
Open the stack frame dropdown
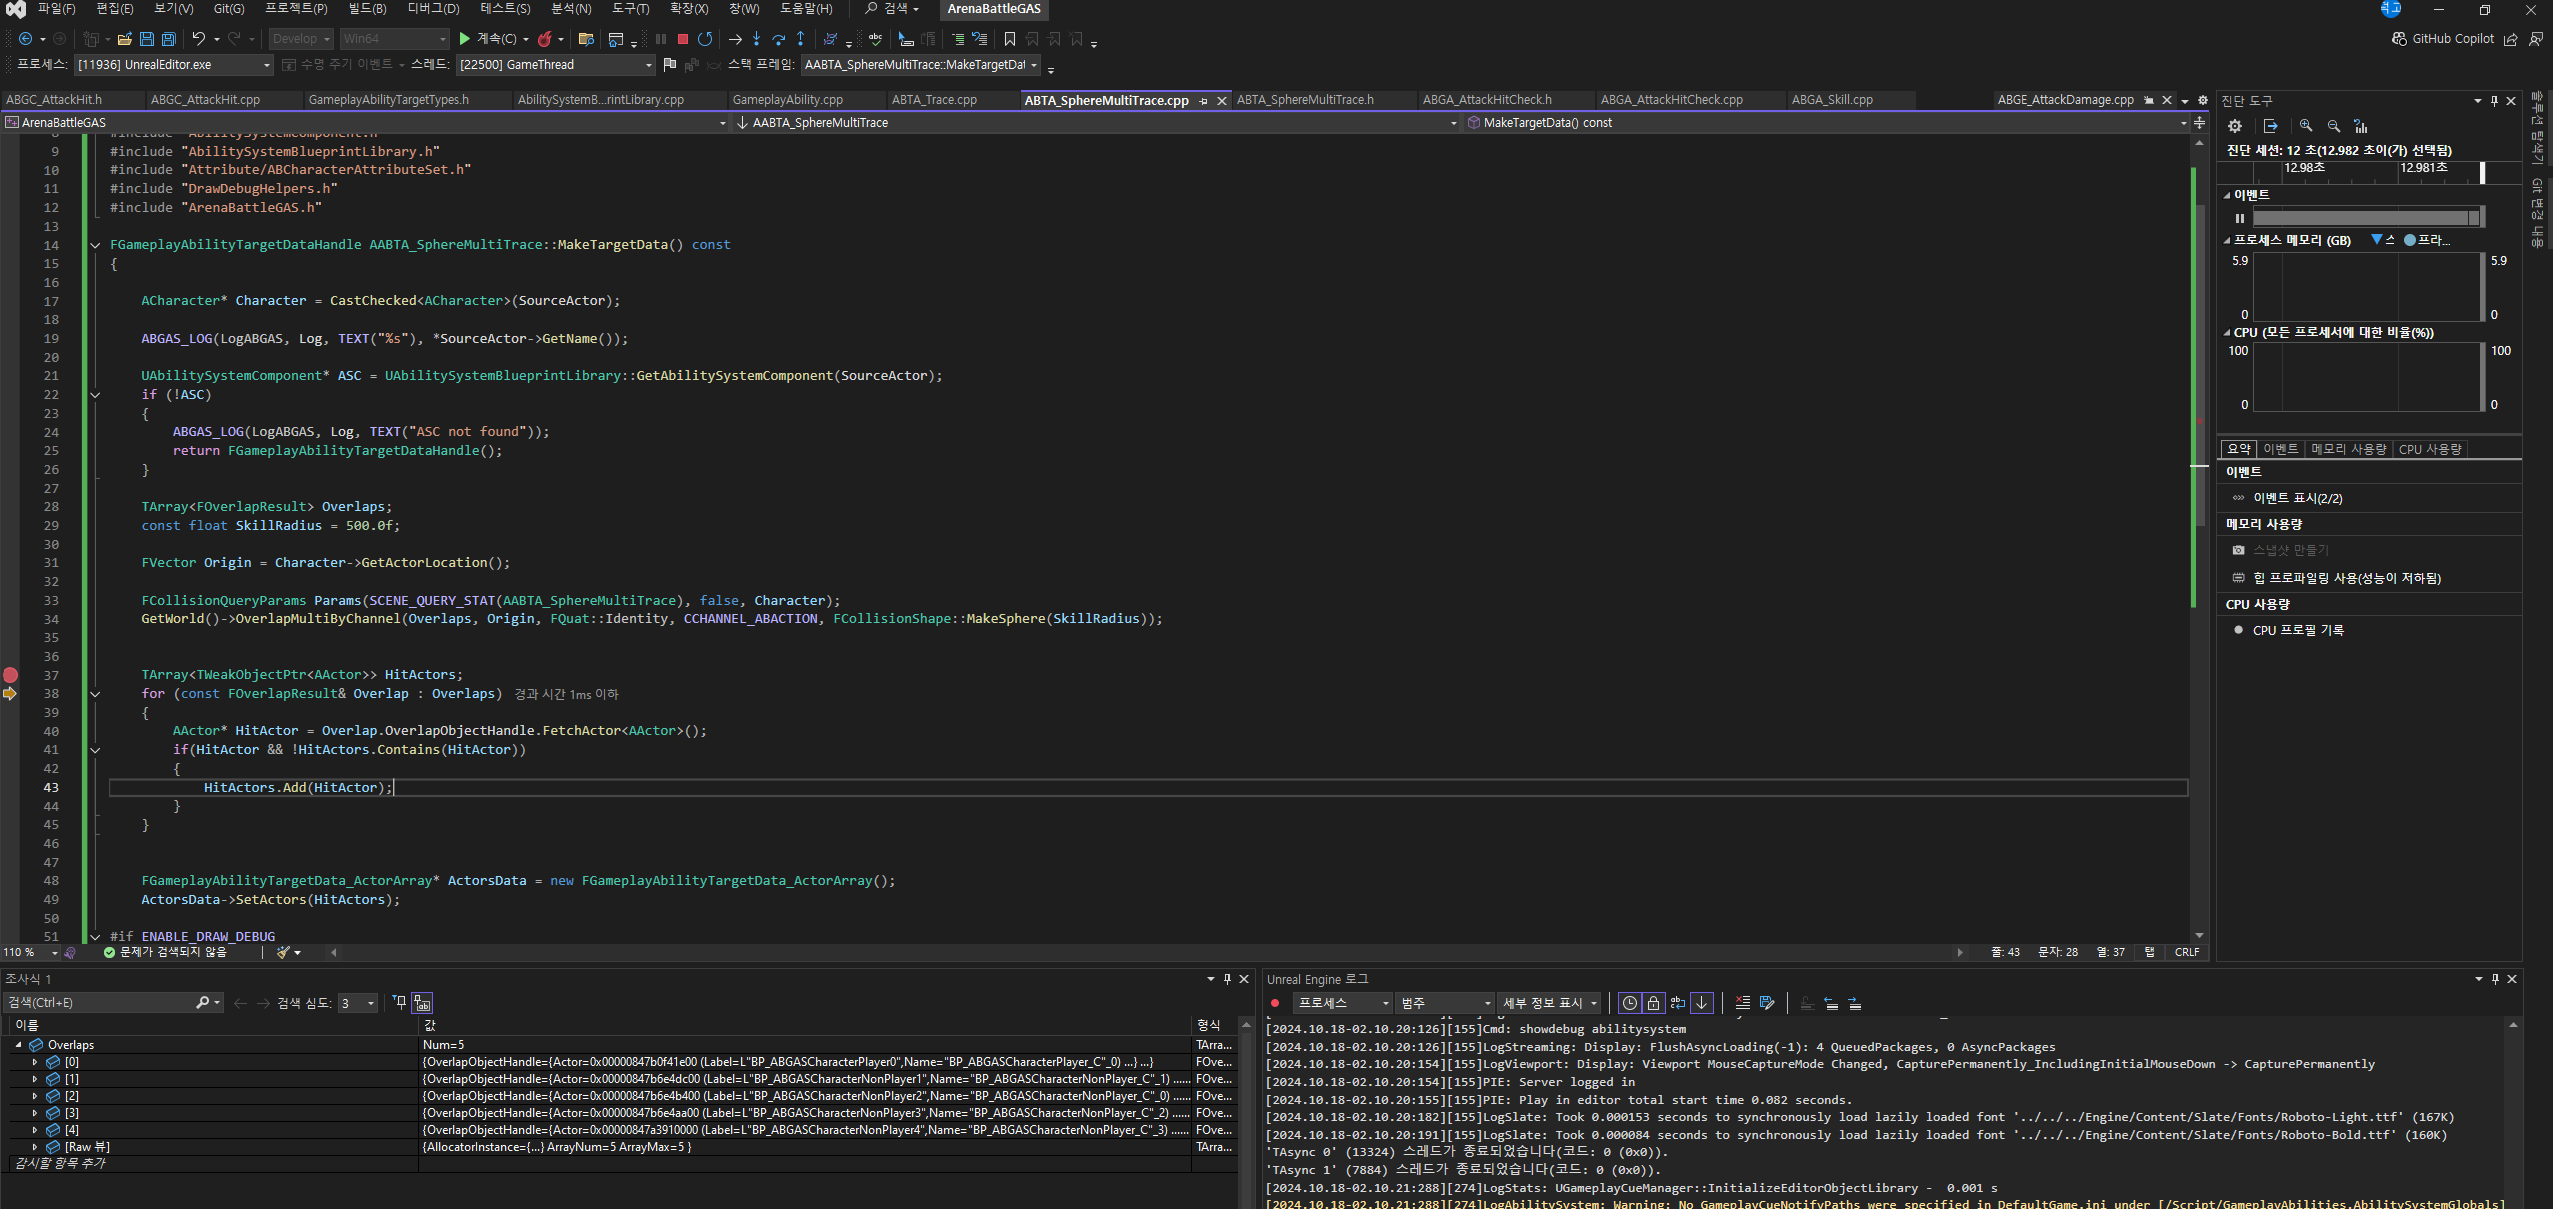tap(921, 65)
